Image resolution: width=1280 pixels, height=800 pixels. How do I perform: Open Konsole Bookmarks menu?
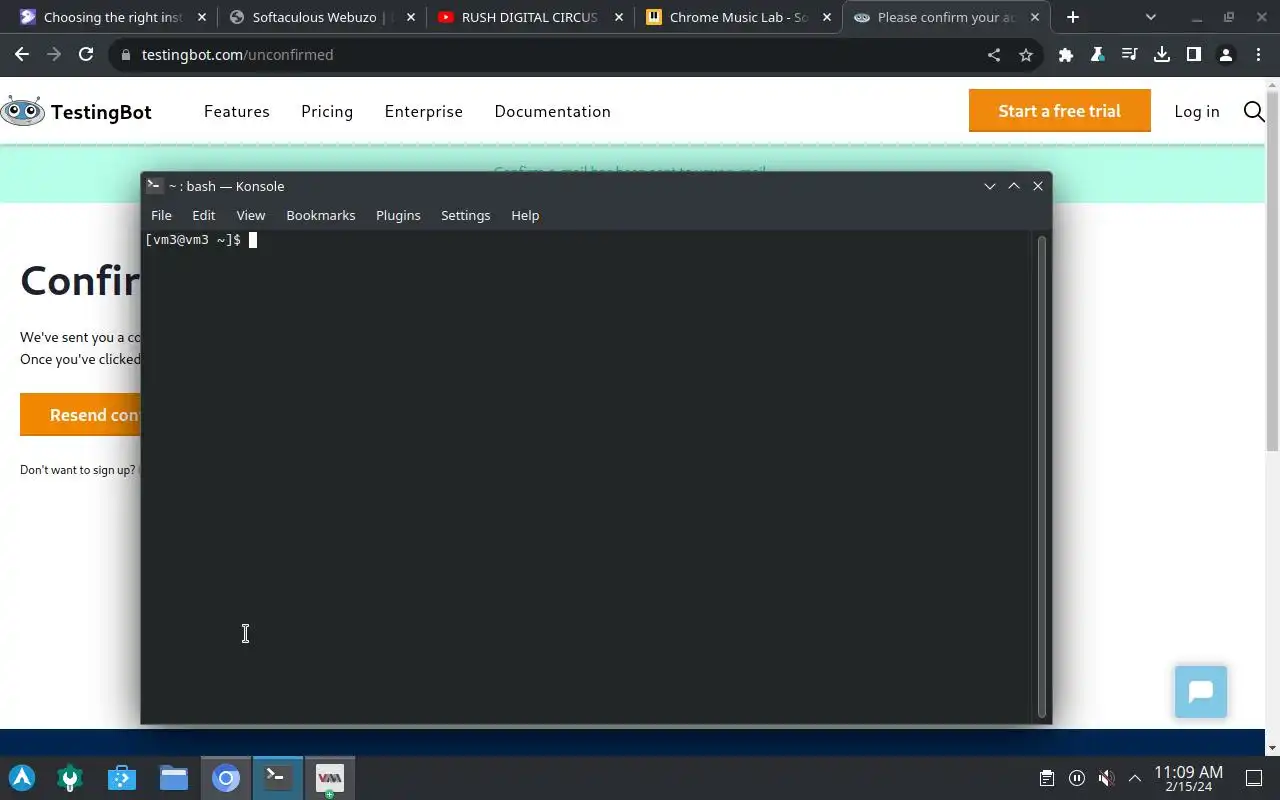[321, 215]
